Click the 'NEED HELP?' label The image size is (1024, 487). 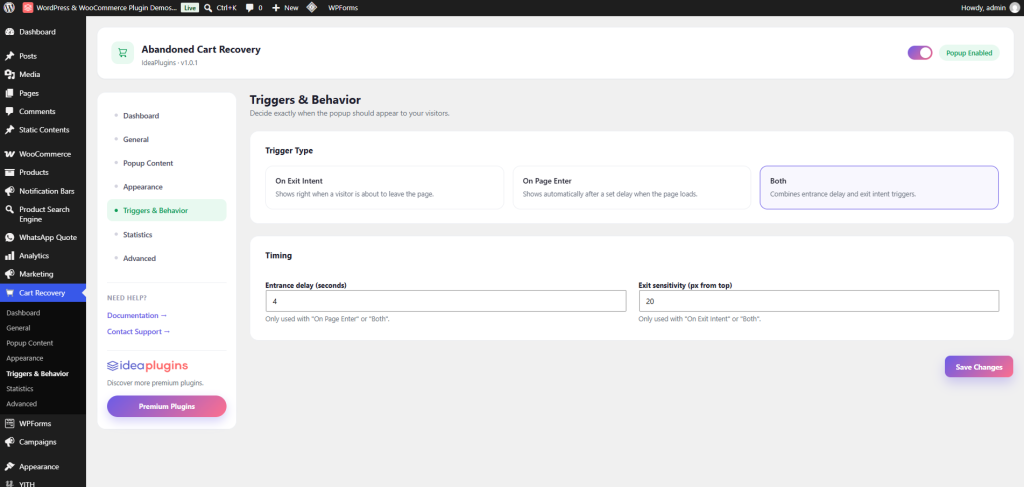127,298
